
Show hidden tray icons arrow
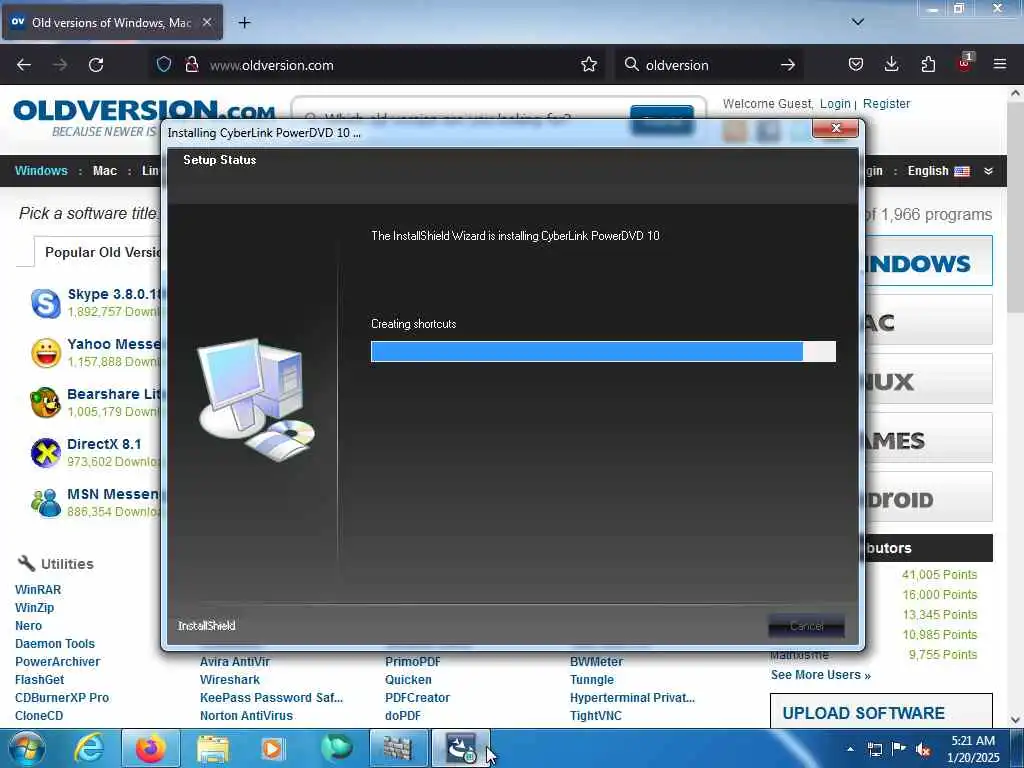tap(850, 749)
